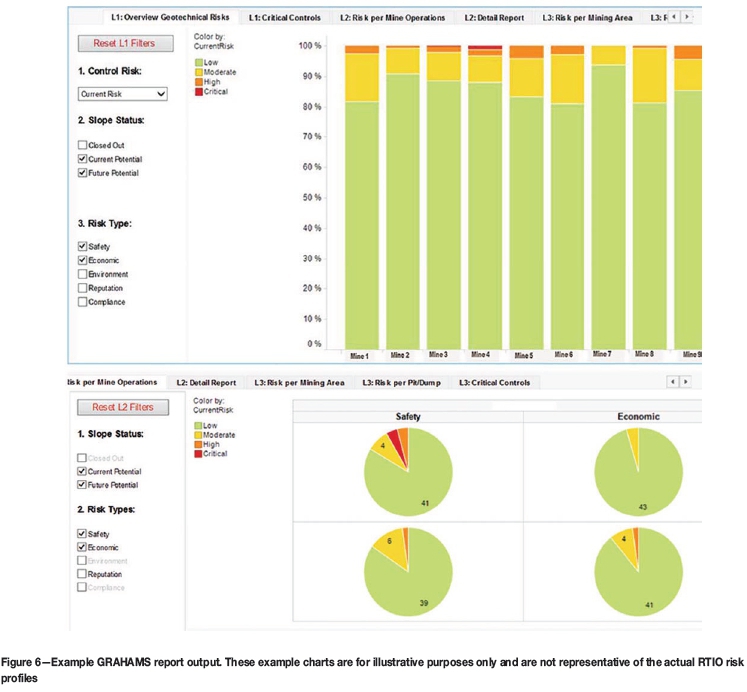The image size is (747, 692).
Task: Select the L3: Risk per Pit/Dump tab
Action: point(400,382)
